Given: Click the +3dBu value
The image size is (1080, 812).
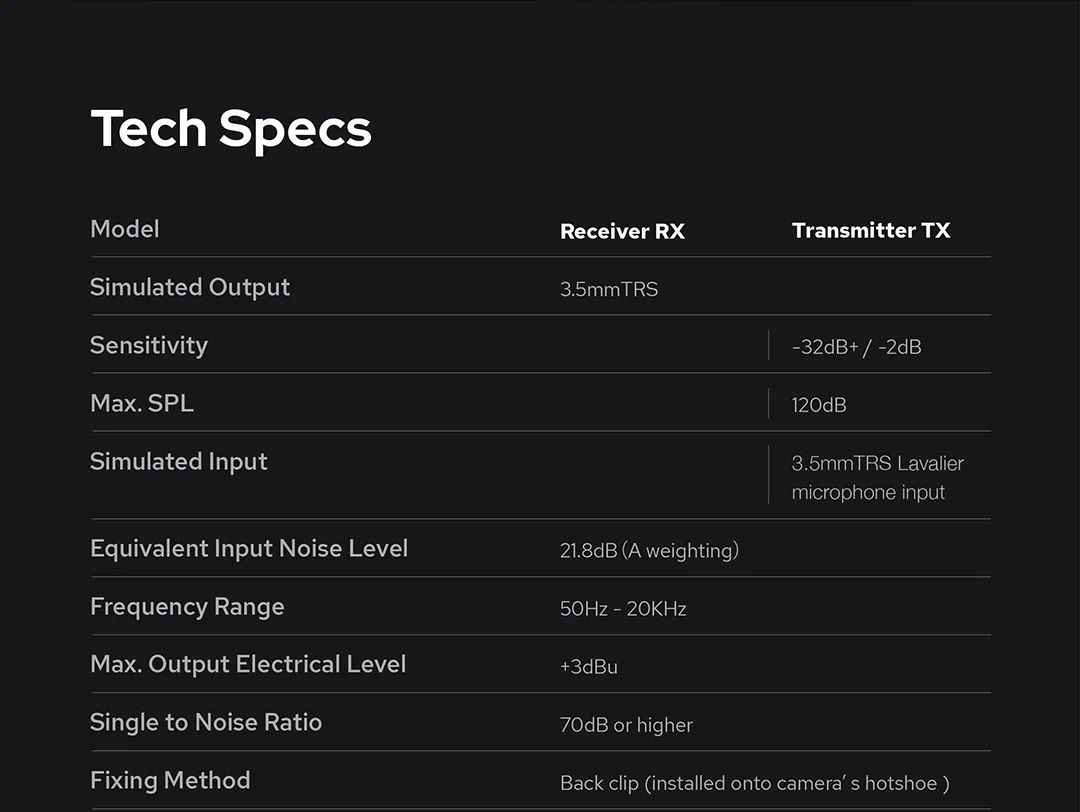Looking at the screenshot, I should point(589,666).
